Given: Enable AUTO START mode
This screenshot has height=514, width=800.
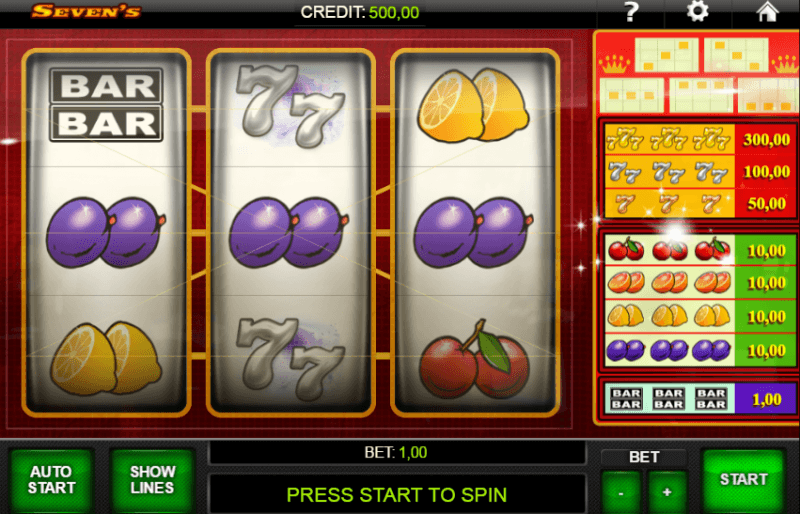Looking at the screenshot, I should 51,480.
